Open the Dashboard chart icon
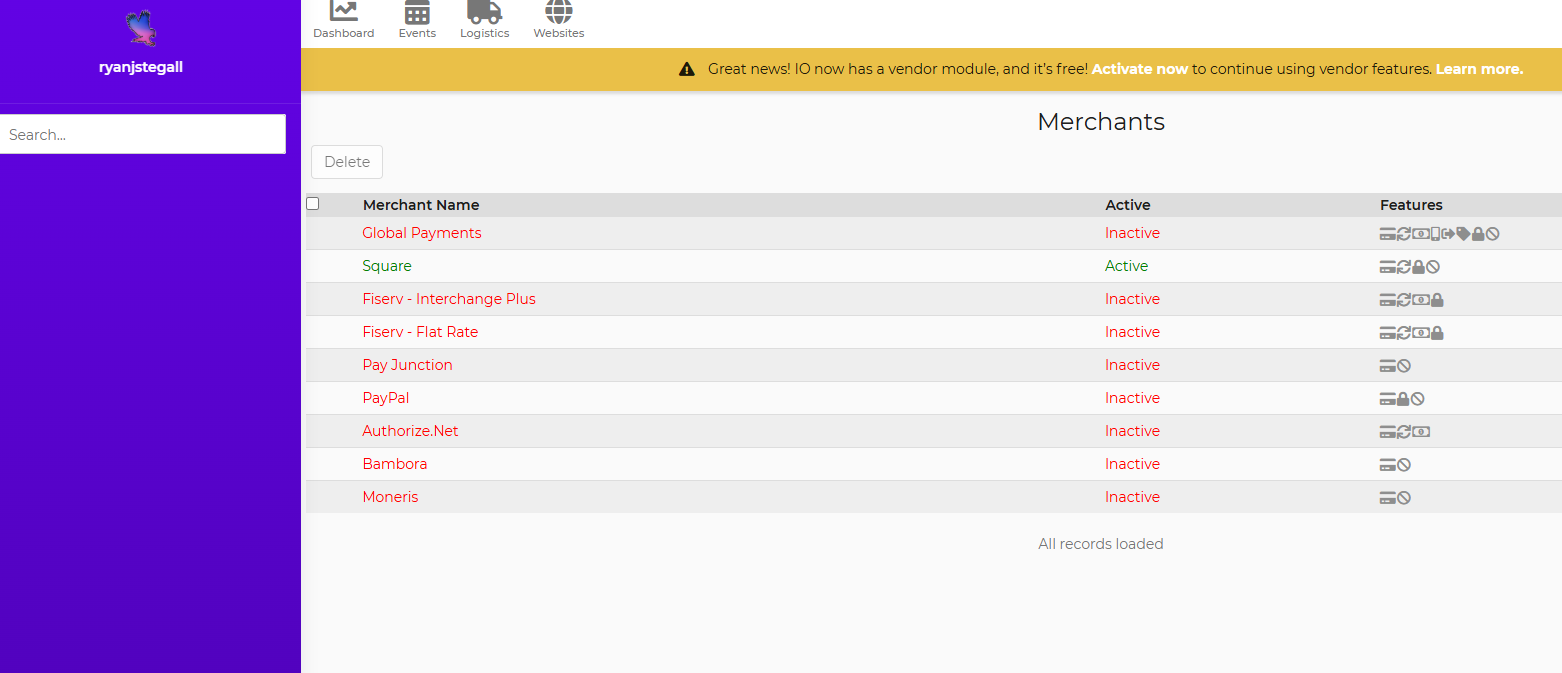The height and width of the screenshot is (673, 1562). (343, 12)
